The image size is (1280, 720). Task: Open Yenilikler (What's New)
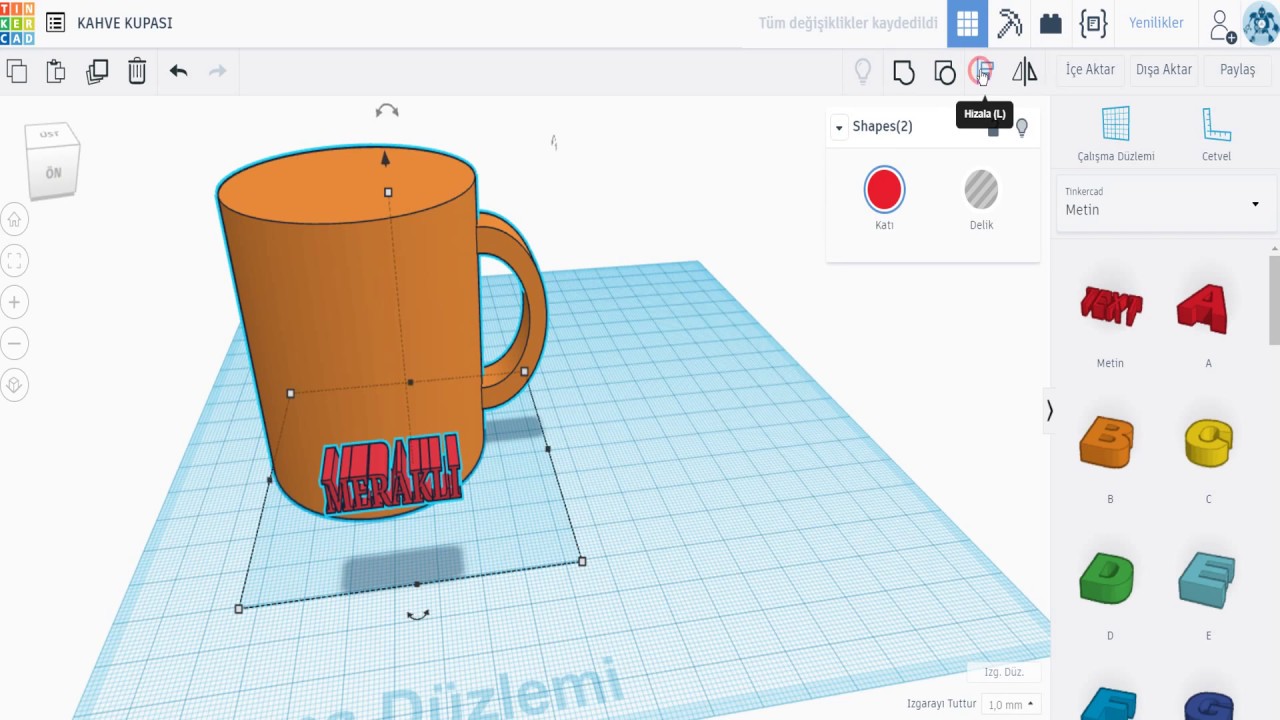1156,23
